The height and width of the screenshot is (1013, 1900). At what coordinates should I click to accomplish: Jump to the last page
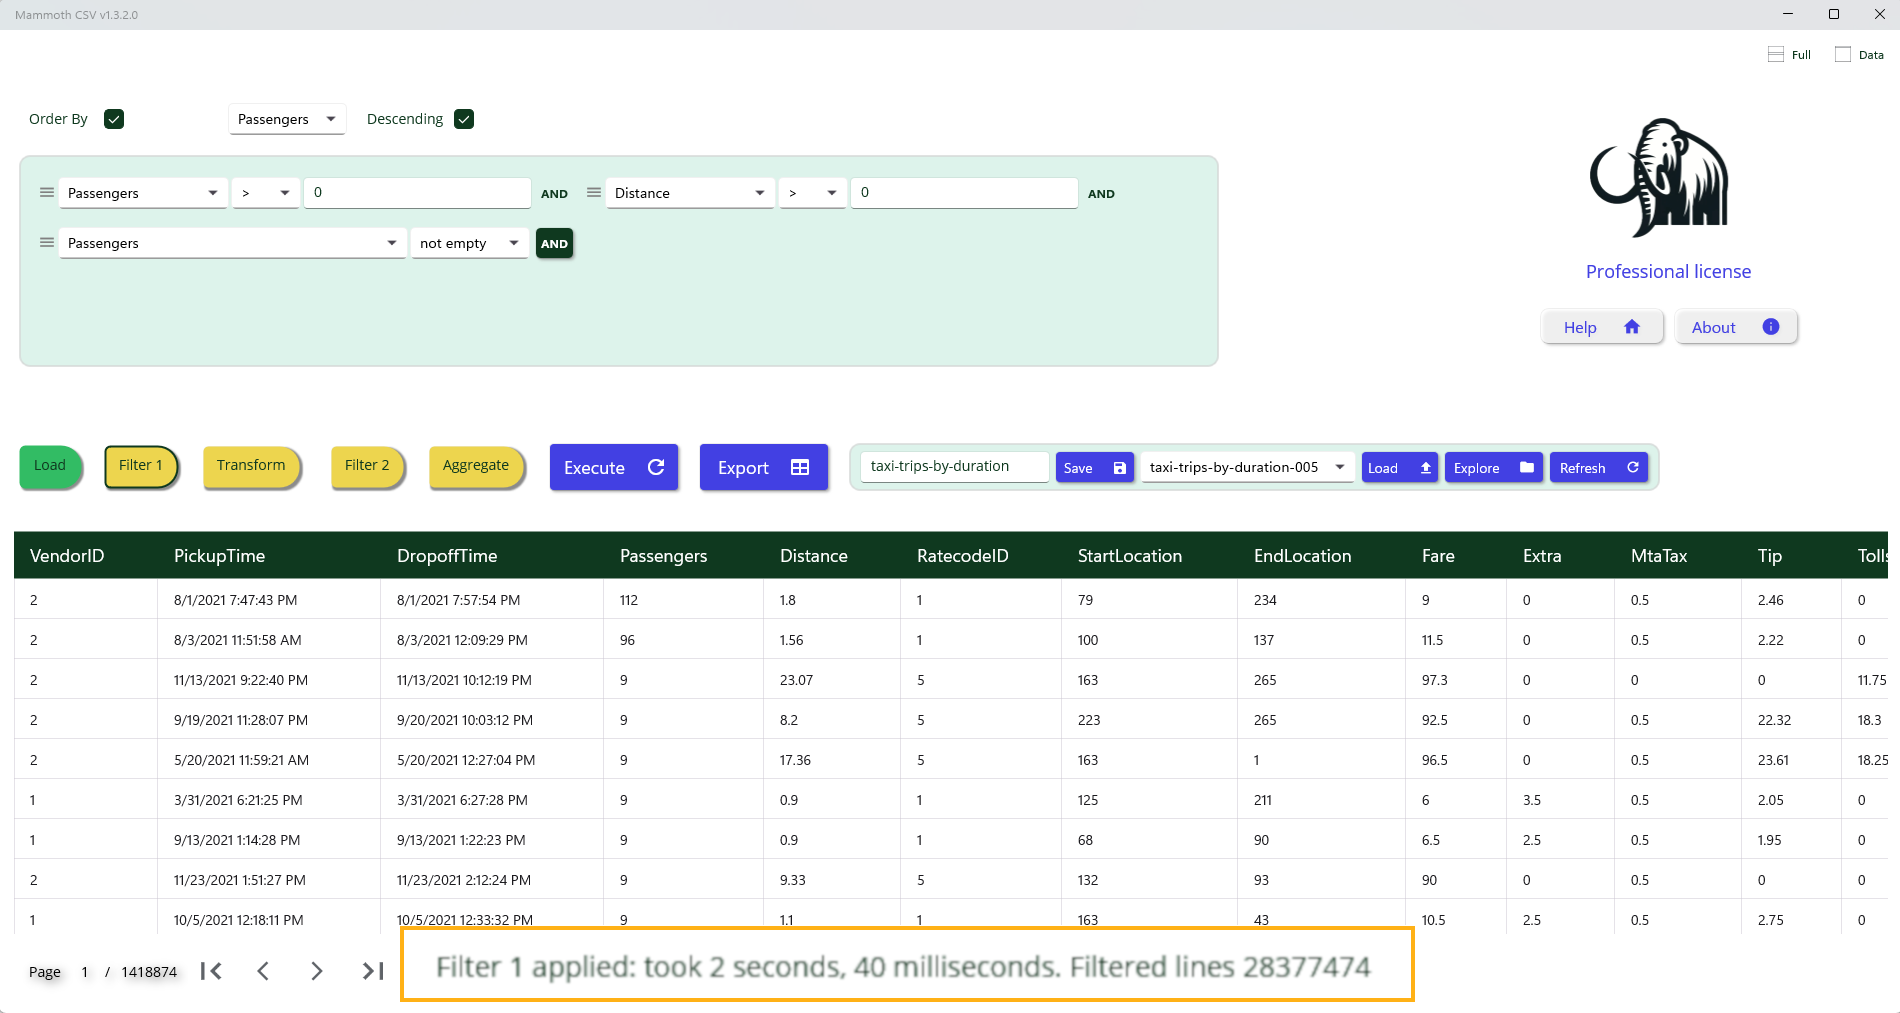373,971
